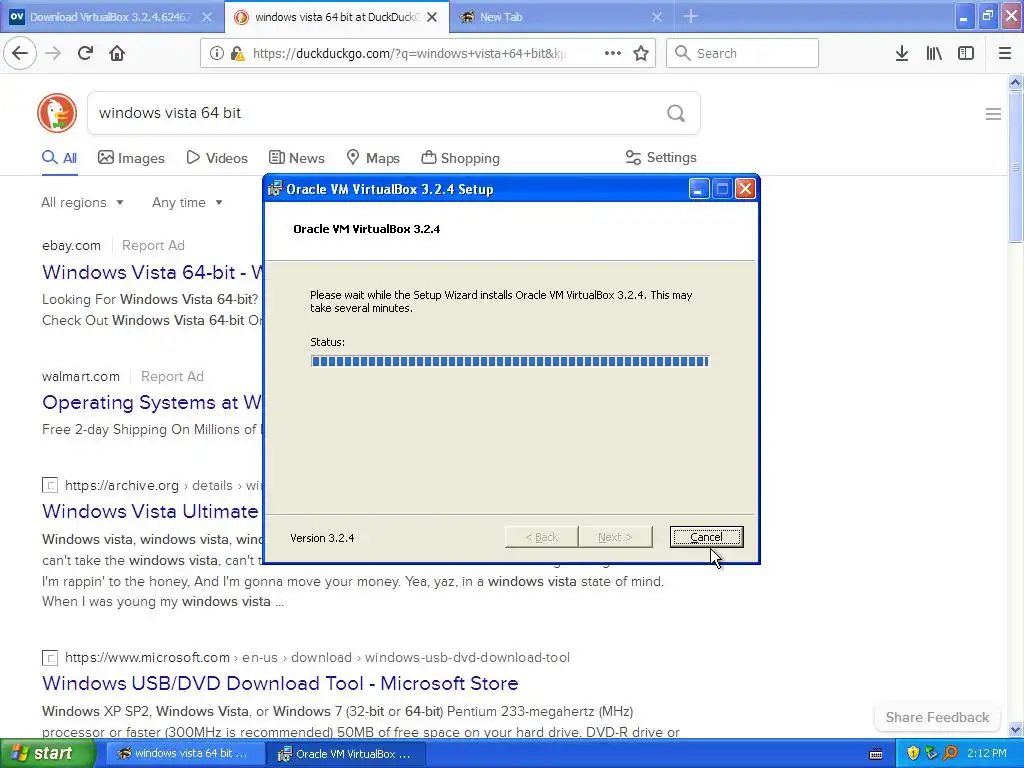This screenshot has height=768, width=1024.
Task: Select the Videos search category
Action: [x=217, y=158]
